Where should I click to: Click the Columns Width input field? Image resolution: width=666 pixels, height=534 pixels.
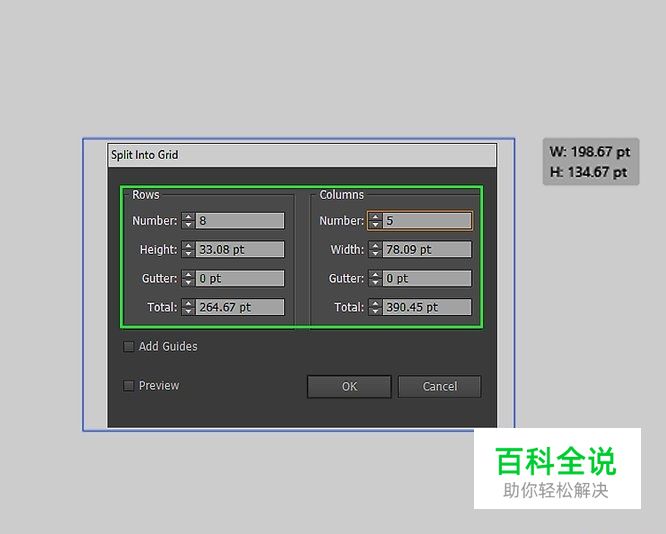[427, 249]
